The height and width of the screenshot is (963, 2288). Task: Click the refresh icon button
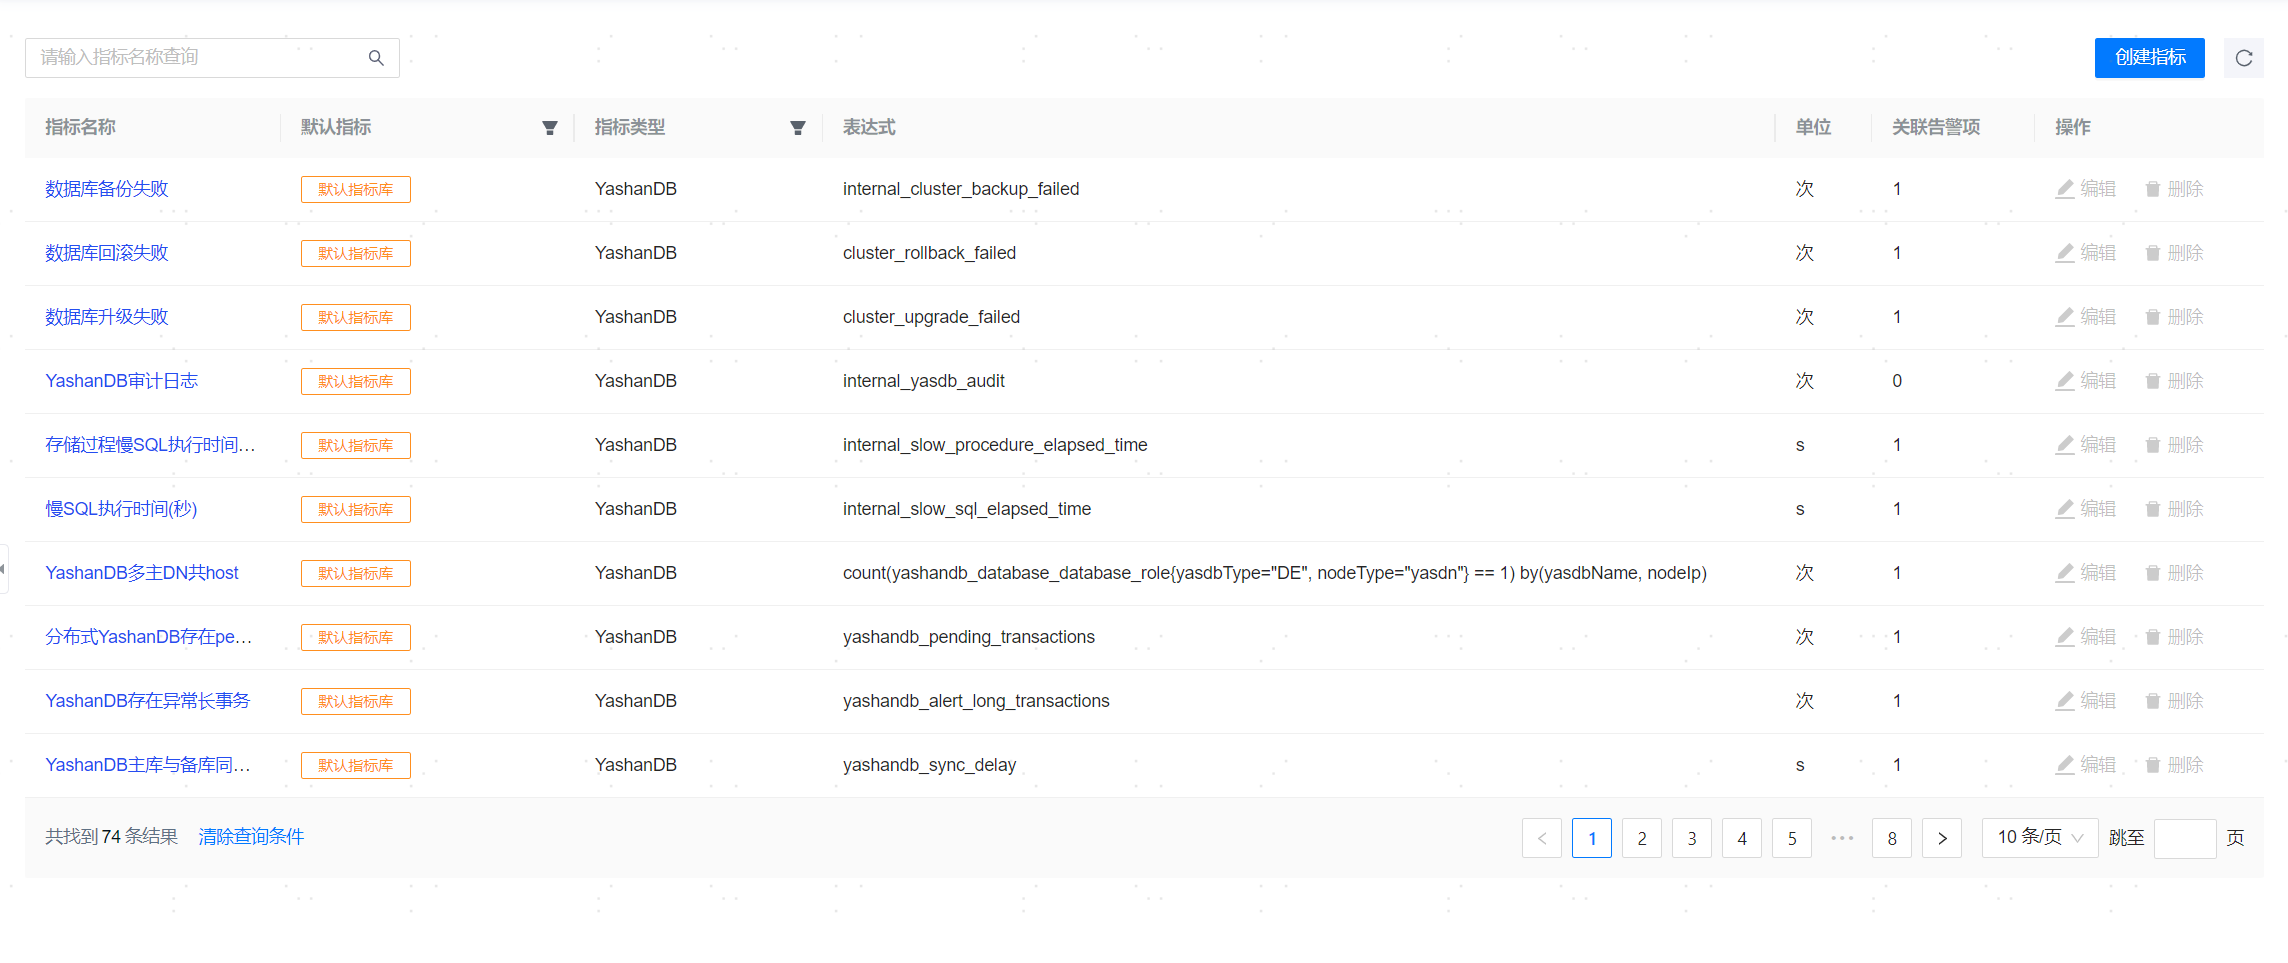(2243, 58)
